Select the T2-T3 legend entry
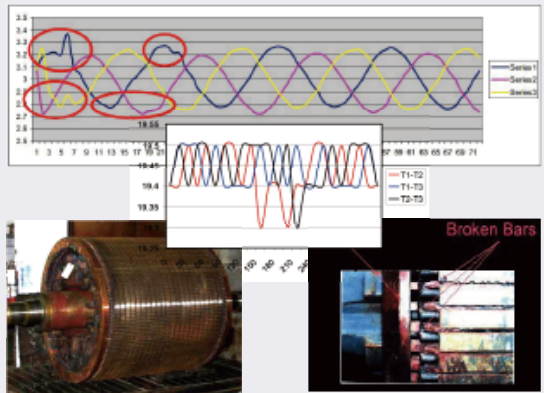The width and height of the screenshot is (544, 393). (x=406, y=199)
